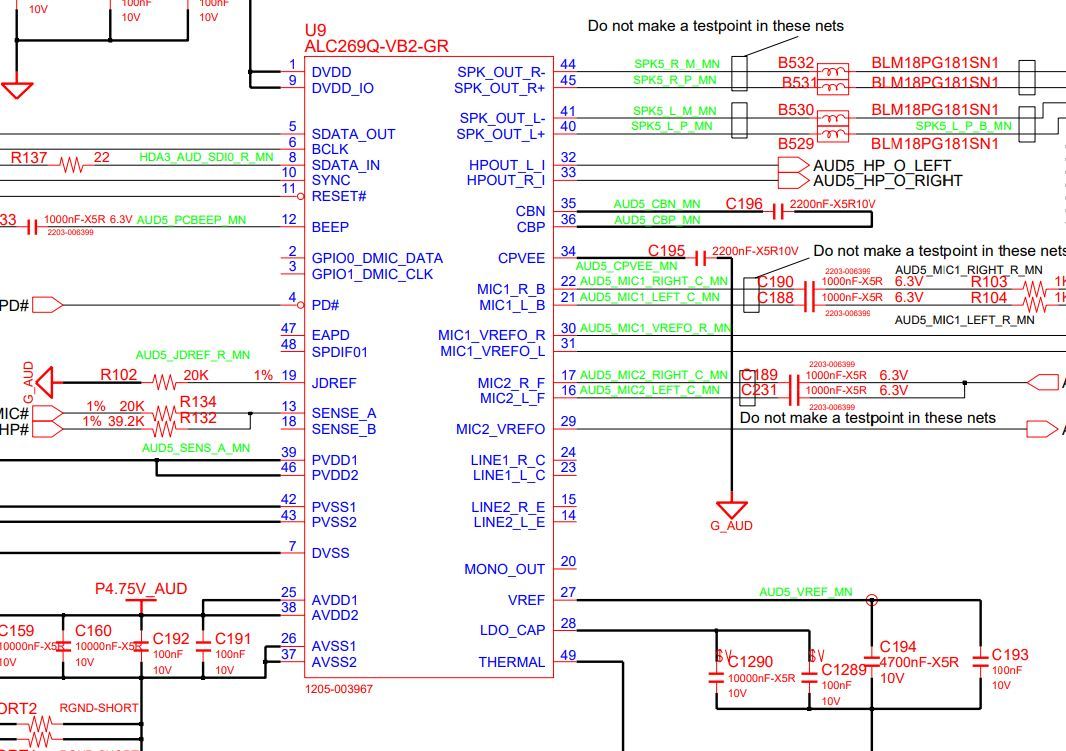Screen dimensions: 1066x751
Task: Click the 1205-003967 part code below U9
Action: pyautogui.click(x=339, y=689)
